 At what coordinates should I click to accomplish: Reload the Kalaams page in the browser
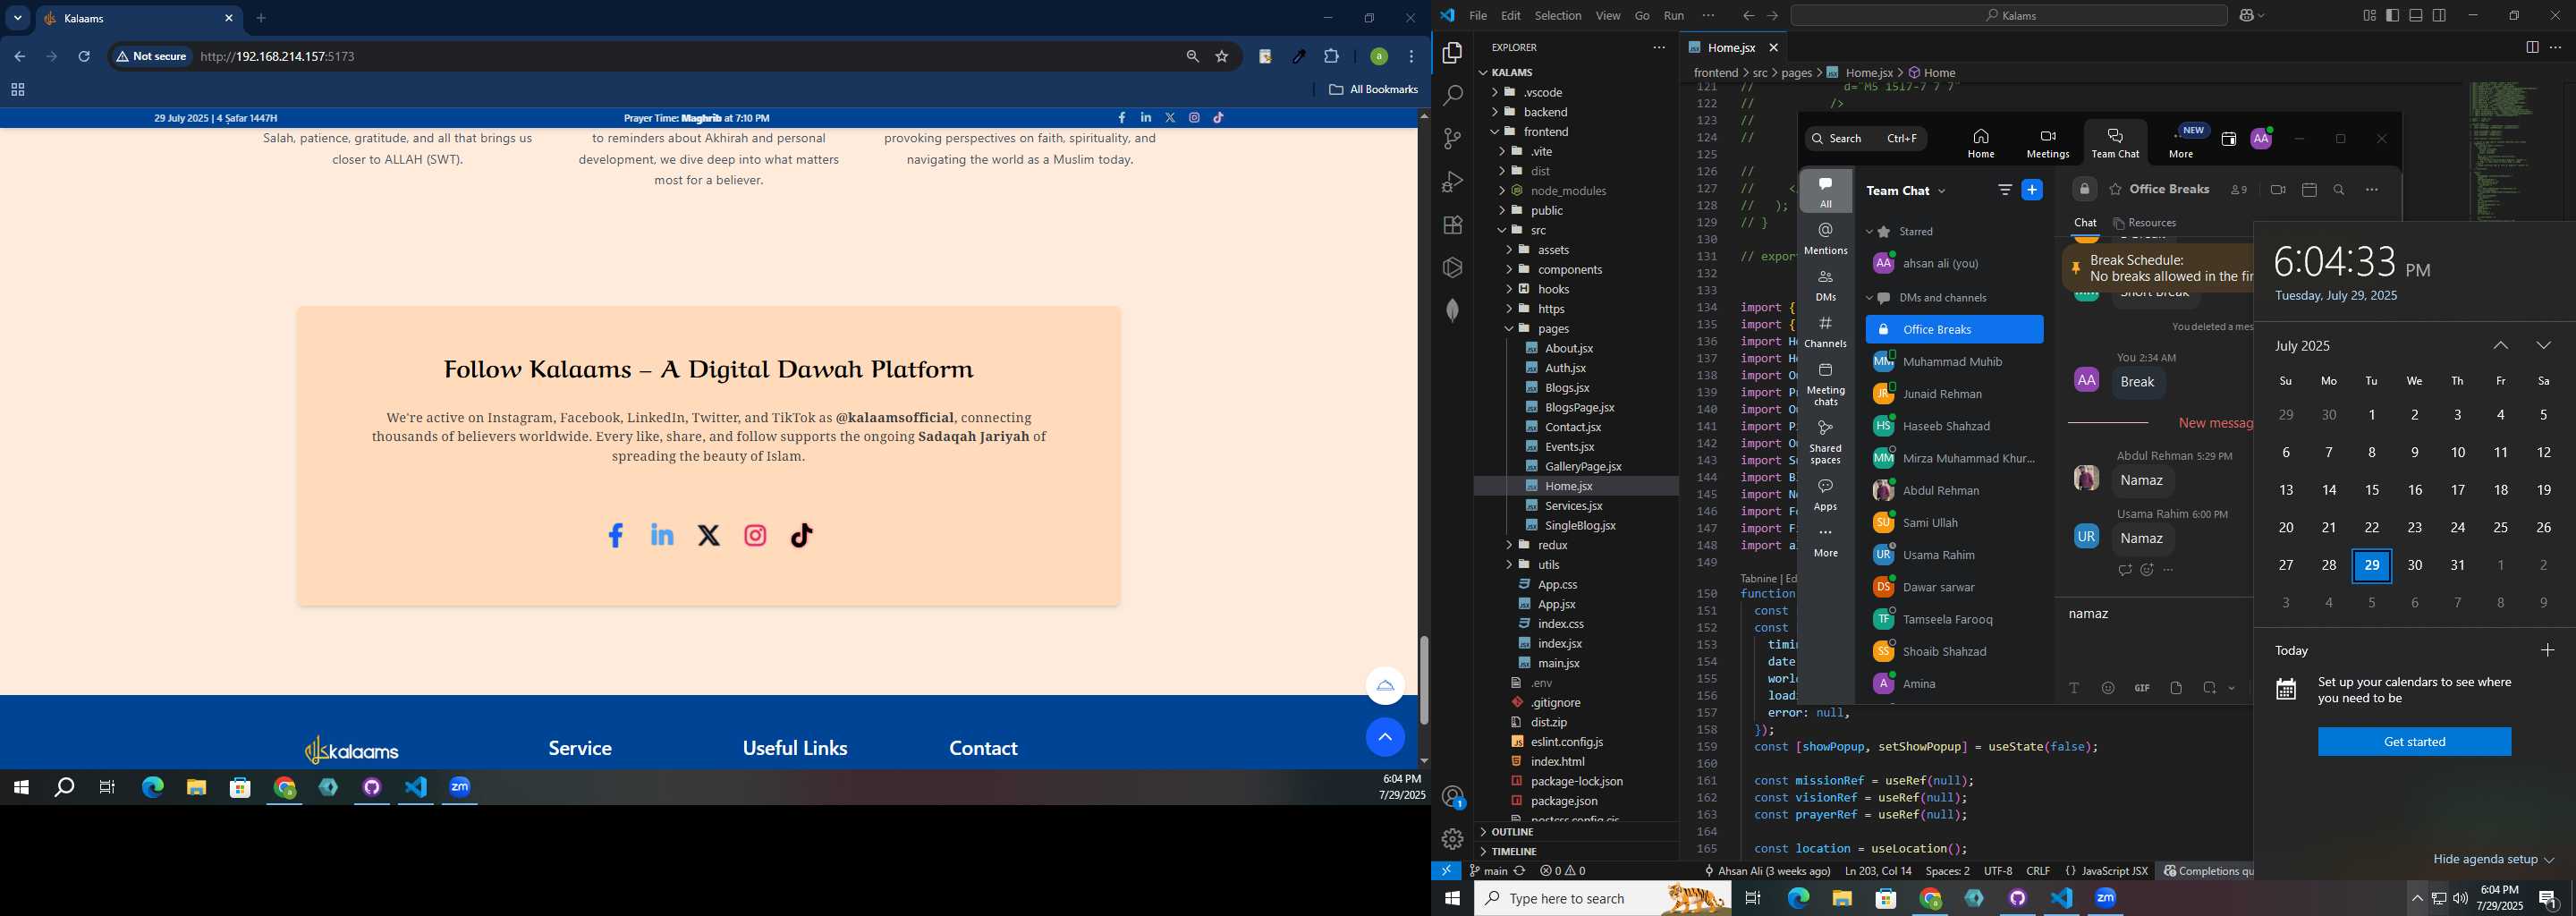coord(84,57)
